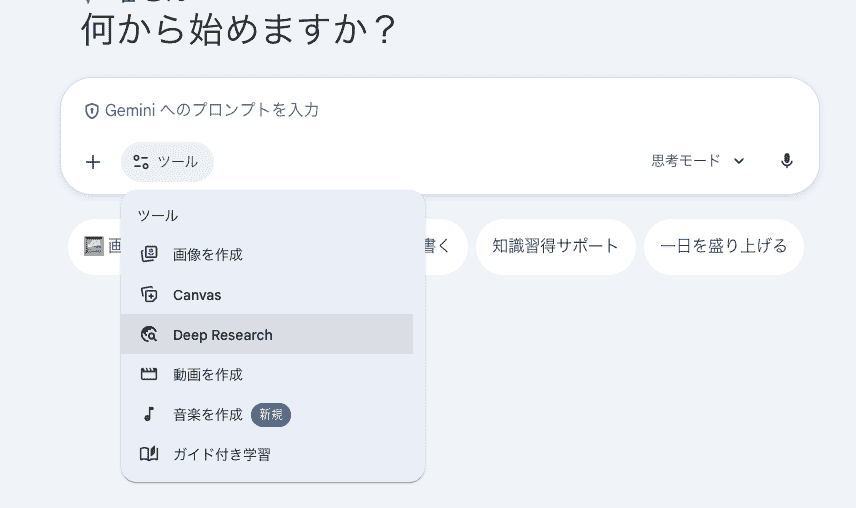Click the microphone voice input icon
This screenshot has height=508, width=856.
[x=786, y=161]
